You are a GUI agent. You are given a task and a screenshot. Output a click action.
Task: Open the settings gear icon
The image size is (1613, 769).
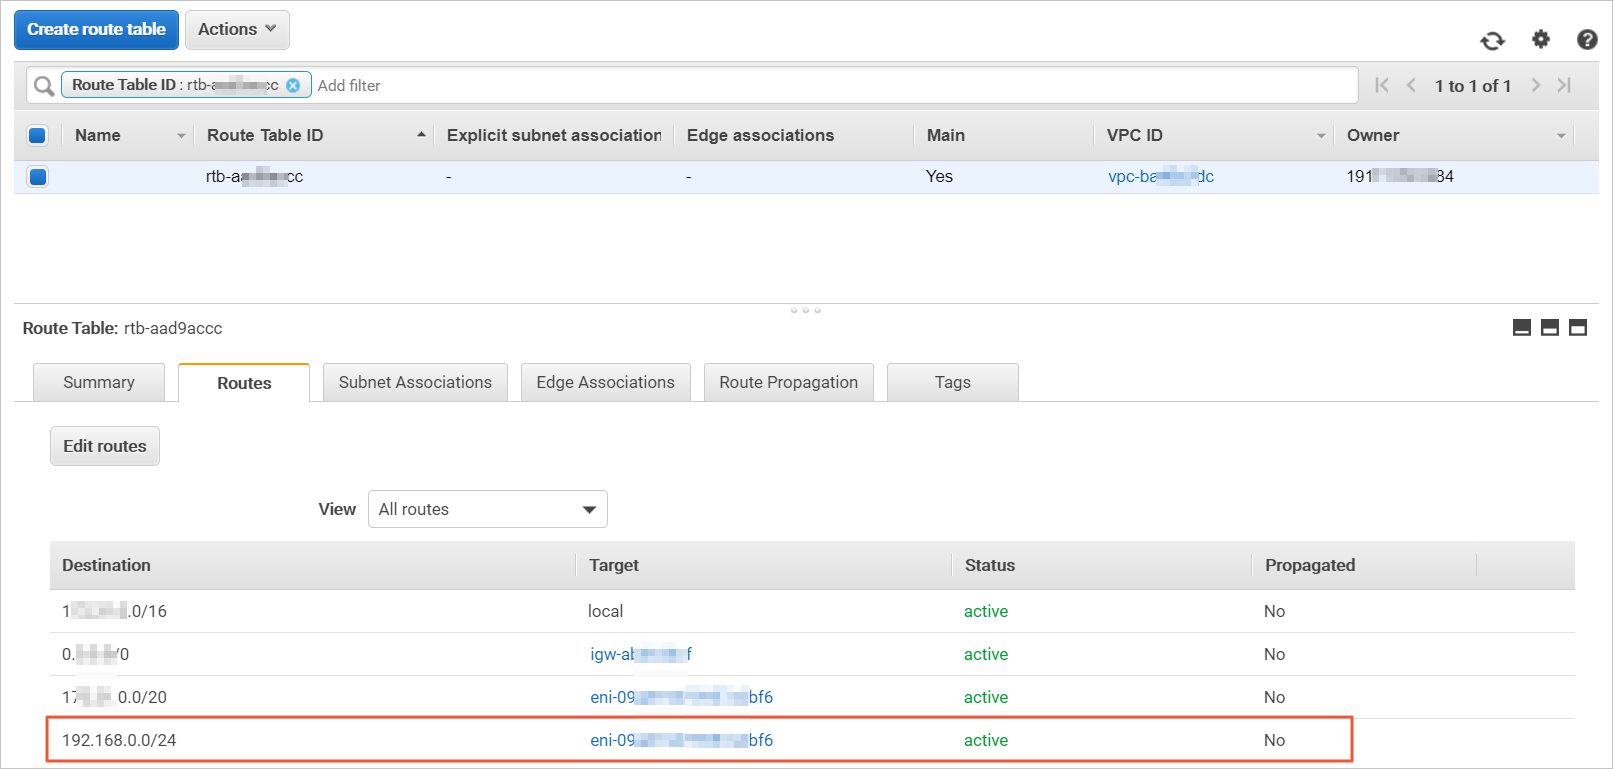point(1541,39)
